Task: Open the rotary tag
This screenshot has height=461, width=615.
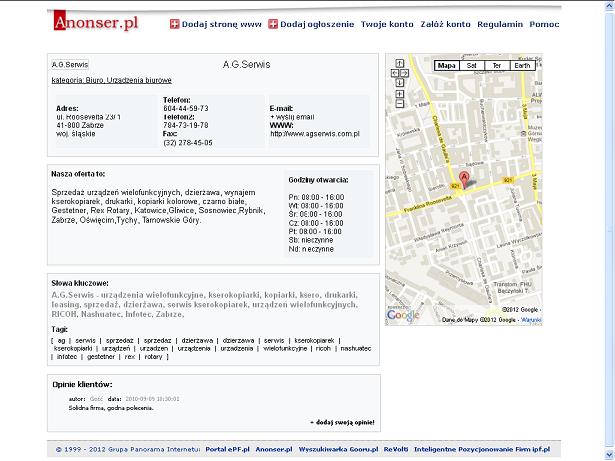Action: 153,357
